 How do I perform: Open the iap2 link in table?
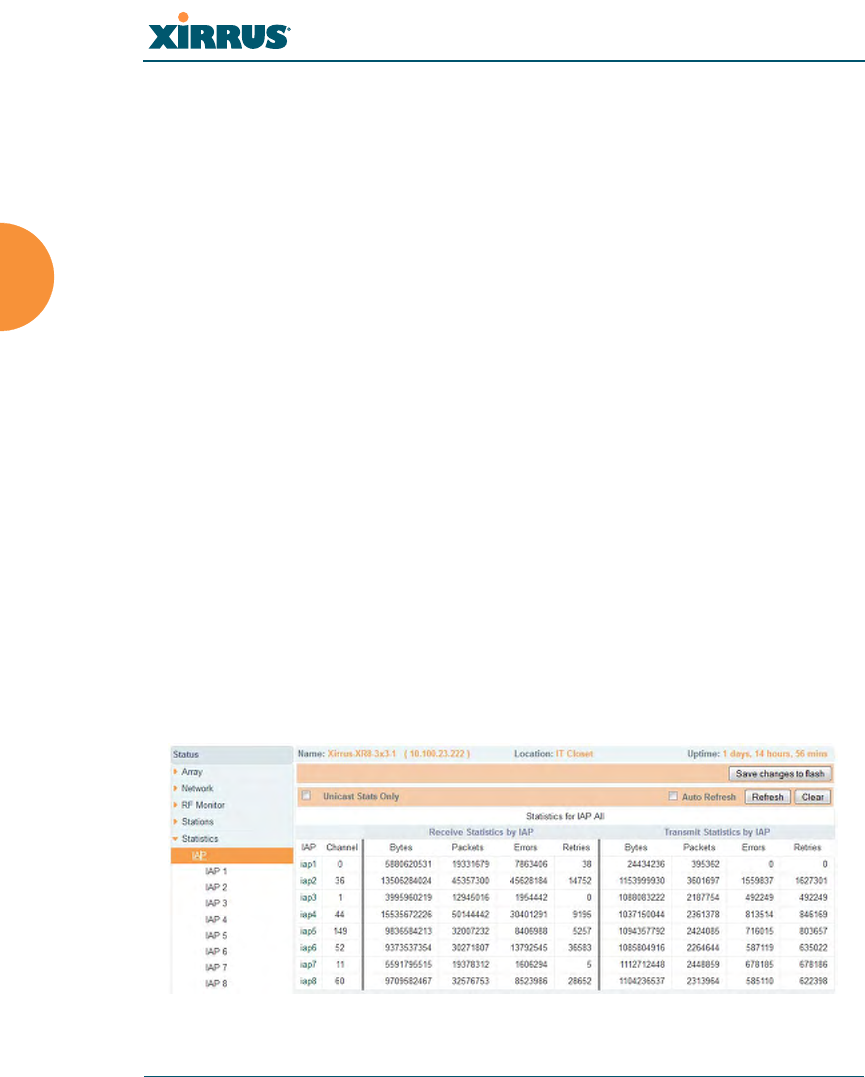[308, 881]
